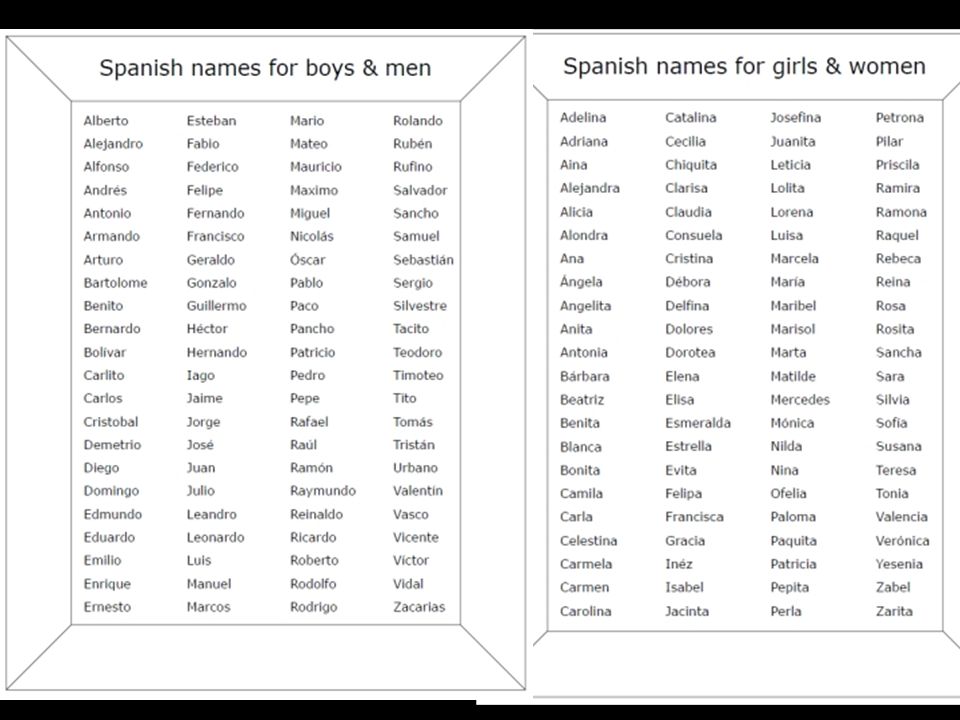Select the name Celestina
The width and height of the screenshot is (960, 720).
pyautogui.click(x=588, y=541)
